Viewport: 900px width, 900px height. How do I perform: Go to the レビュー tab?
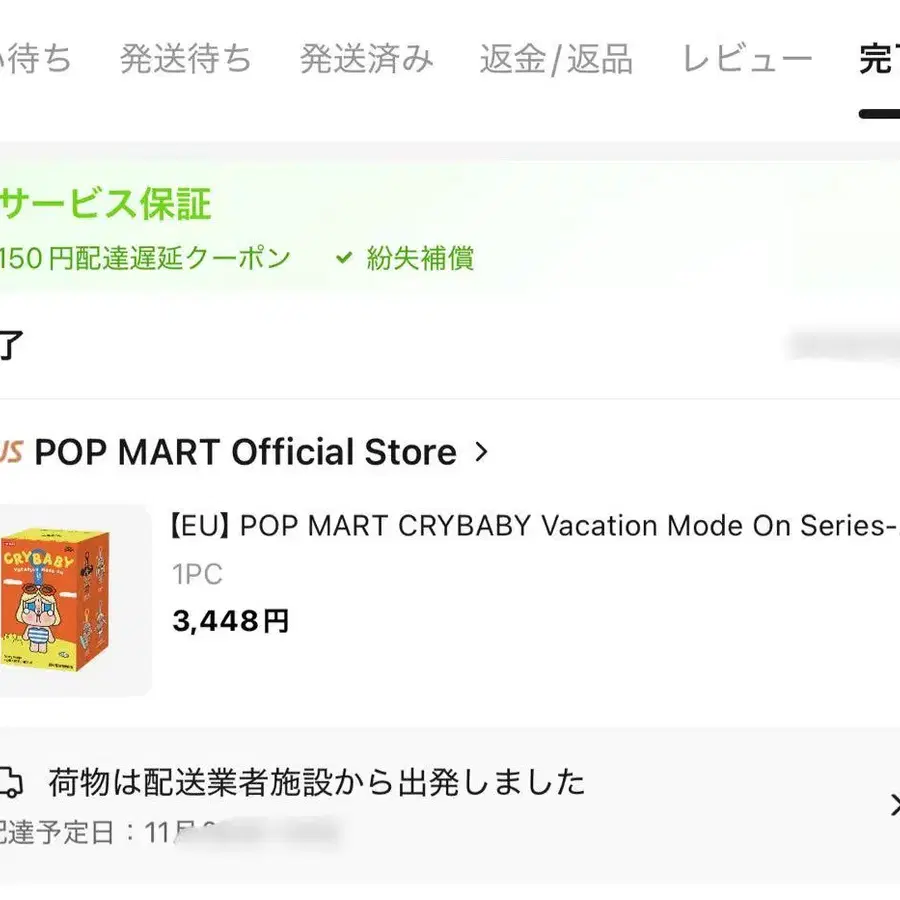click(747, 60)
